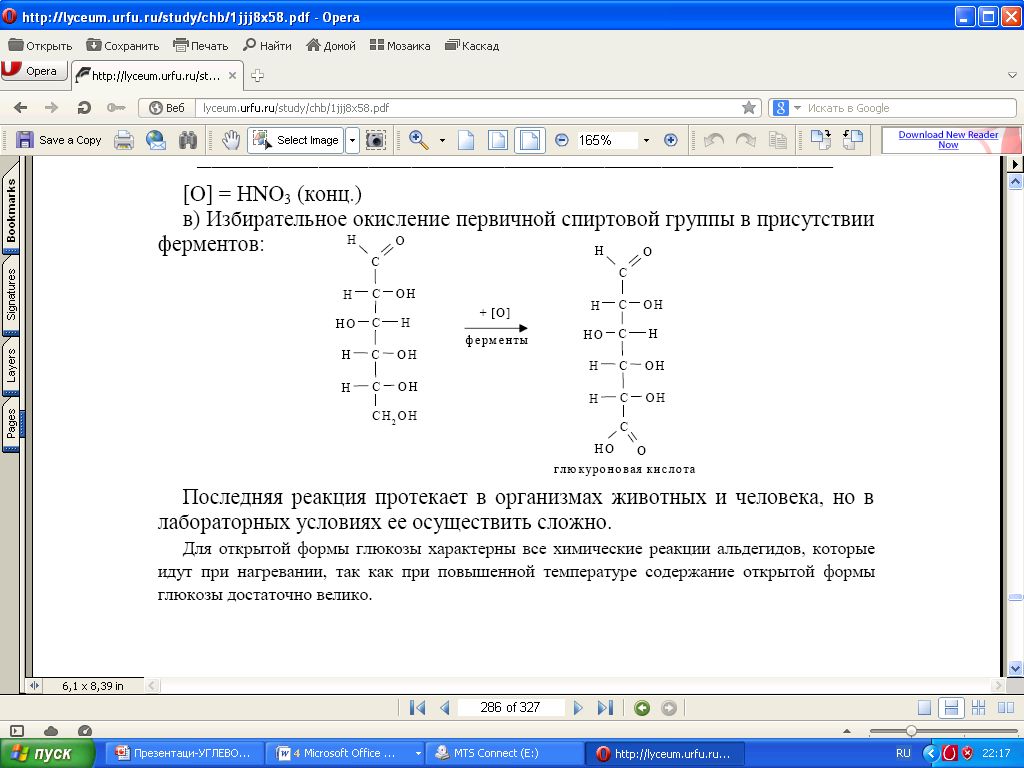Go to previous PDF page
Viewport: 1024px width, 768px height.
coord(445,707)
